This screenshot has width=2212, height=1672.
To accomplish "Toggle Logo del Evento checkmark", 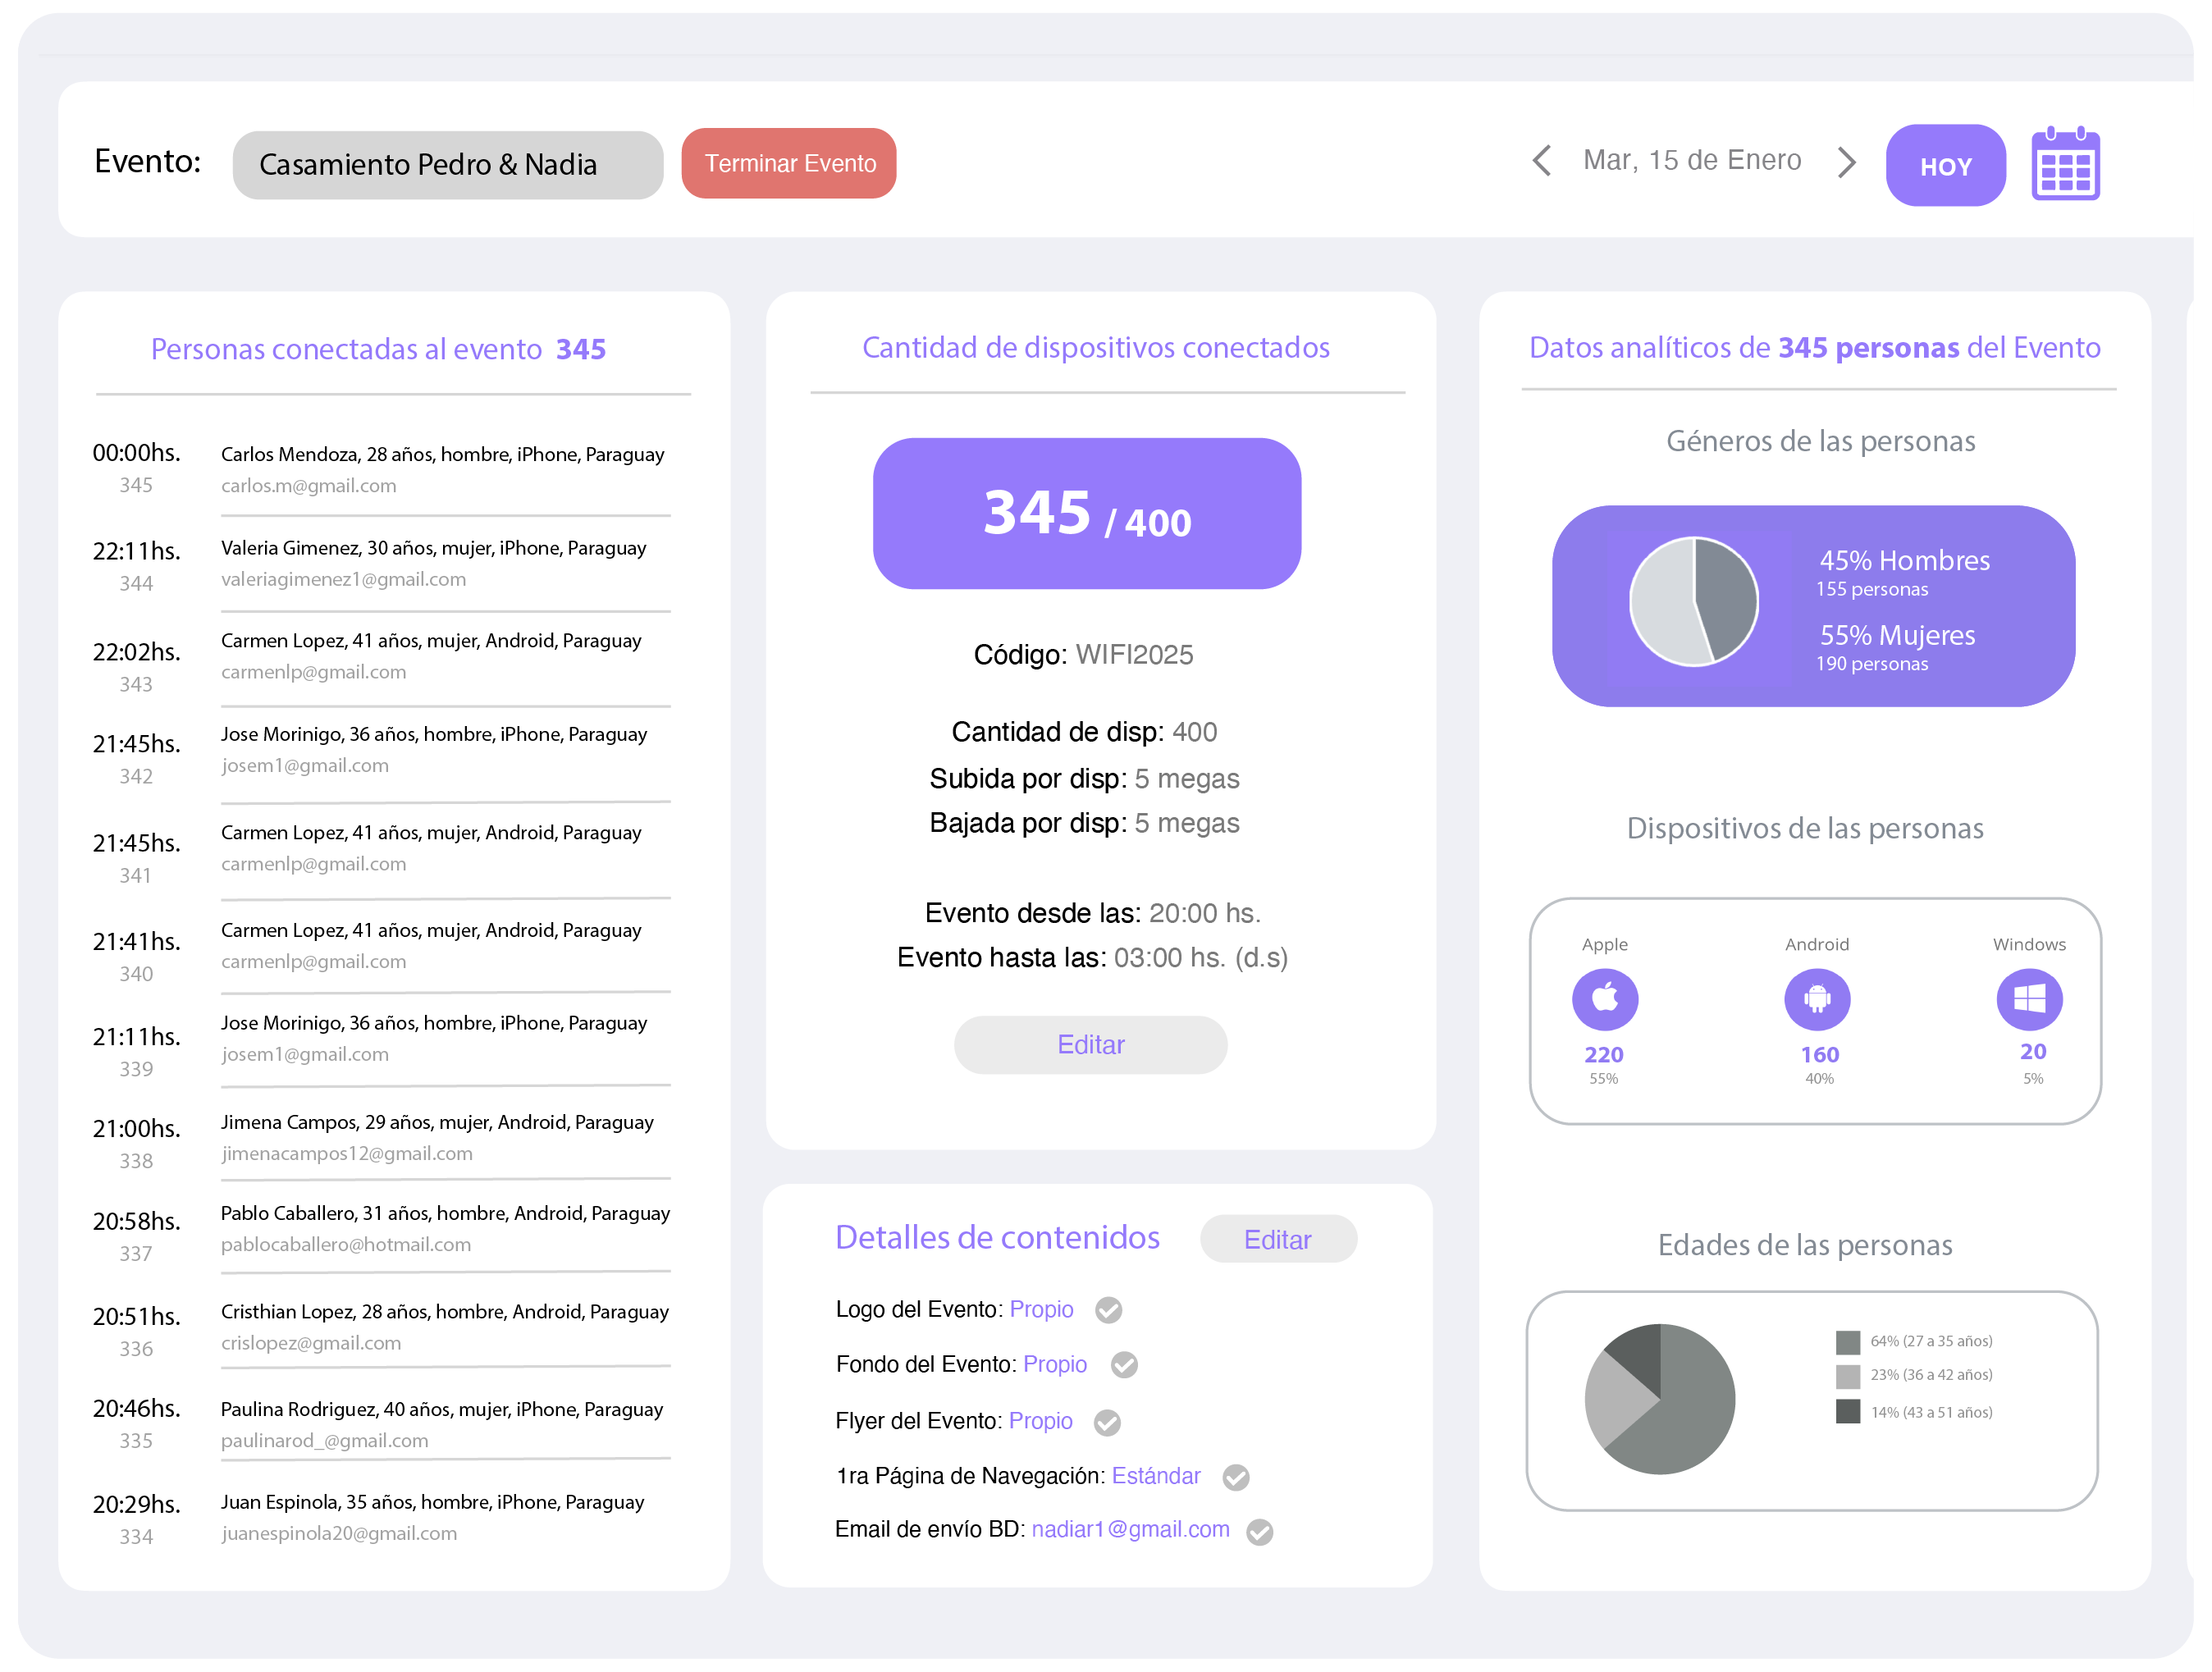I will 1108,1310.
